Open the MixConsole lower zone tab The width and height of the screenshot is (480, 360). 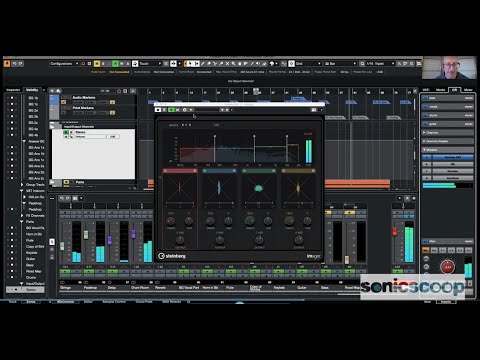(65, 301)
